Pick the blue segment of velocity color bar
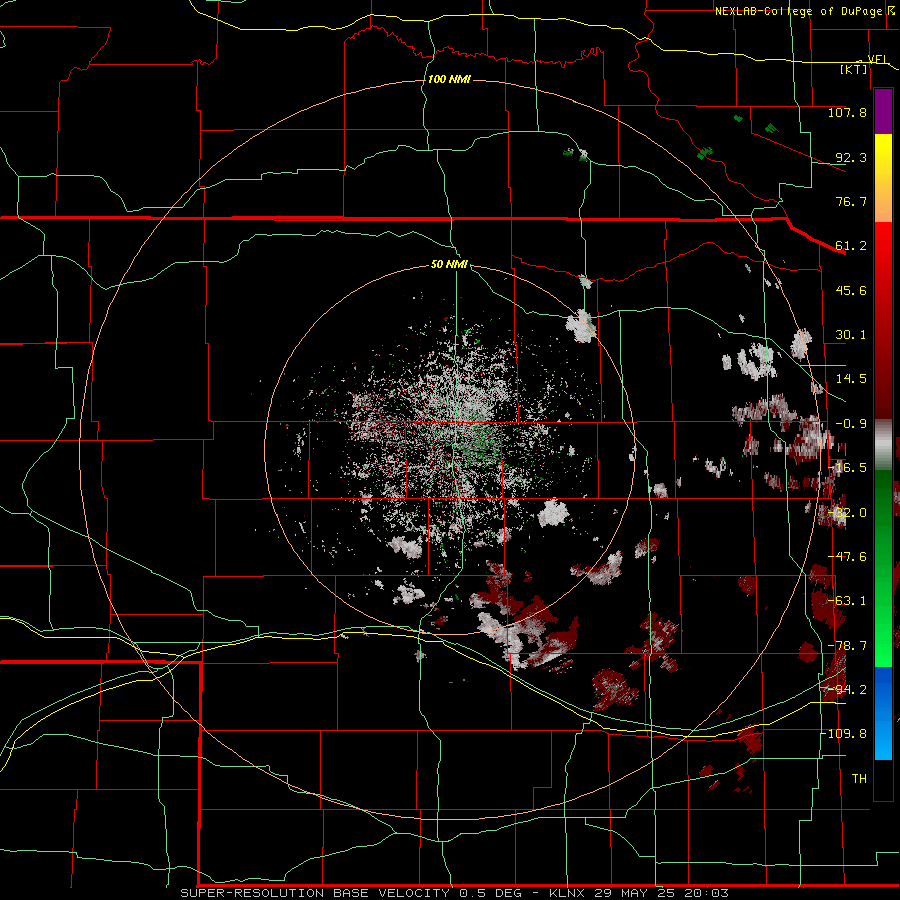900x900 pixels. click(883, 713)
